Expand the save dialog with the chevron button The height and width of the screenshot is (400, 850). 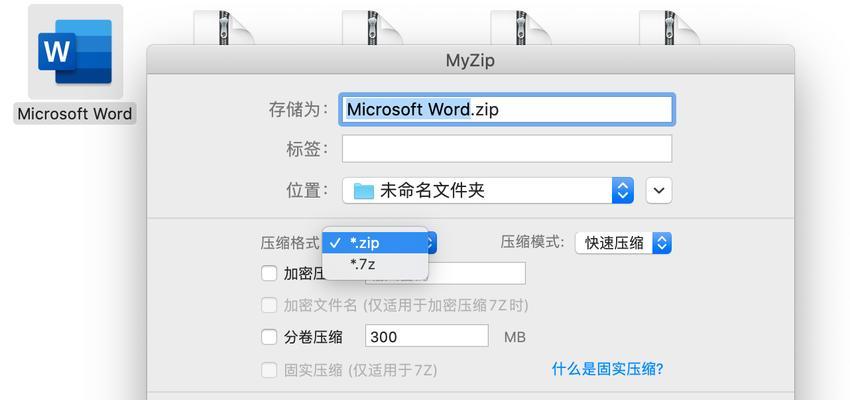click(659, 191)
